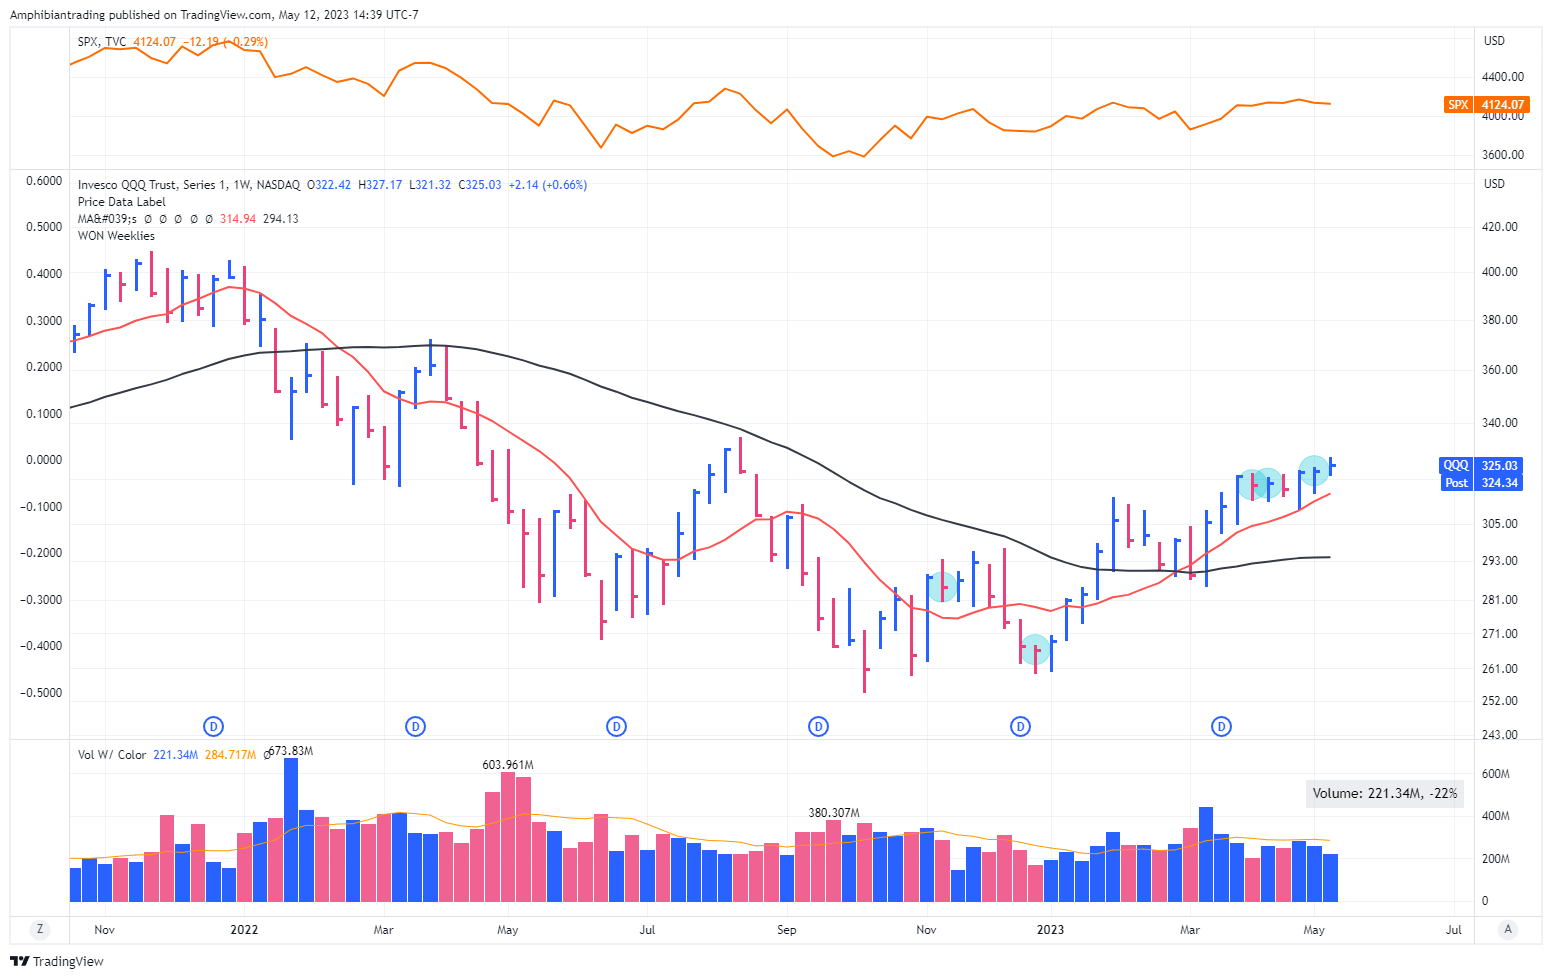Click the Volume 221.34M, -22% label
Viewport: 1552px width, 979px height.
1385,793
